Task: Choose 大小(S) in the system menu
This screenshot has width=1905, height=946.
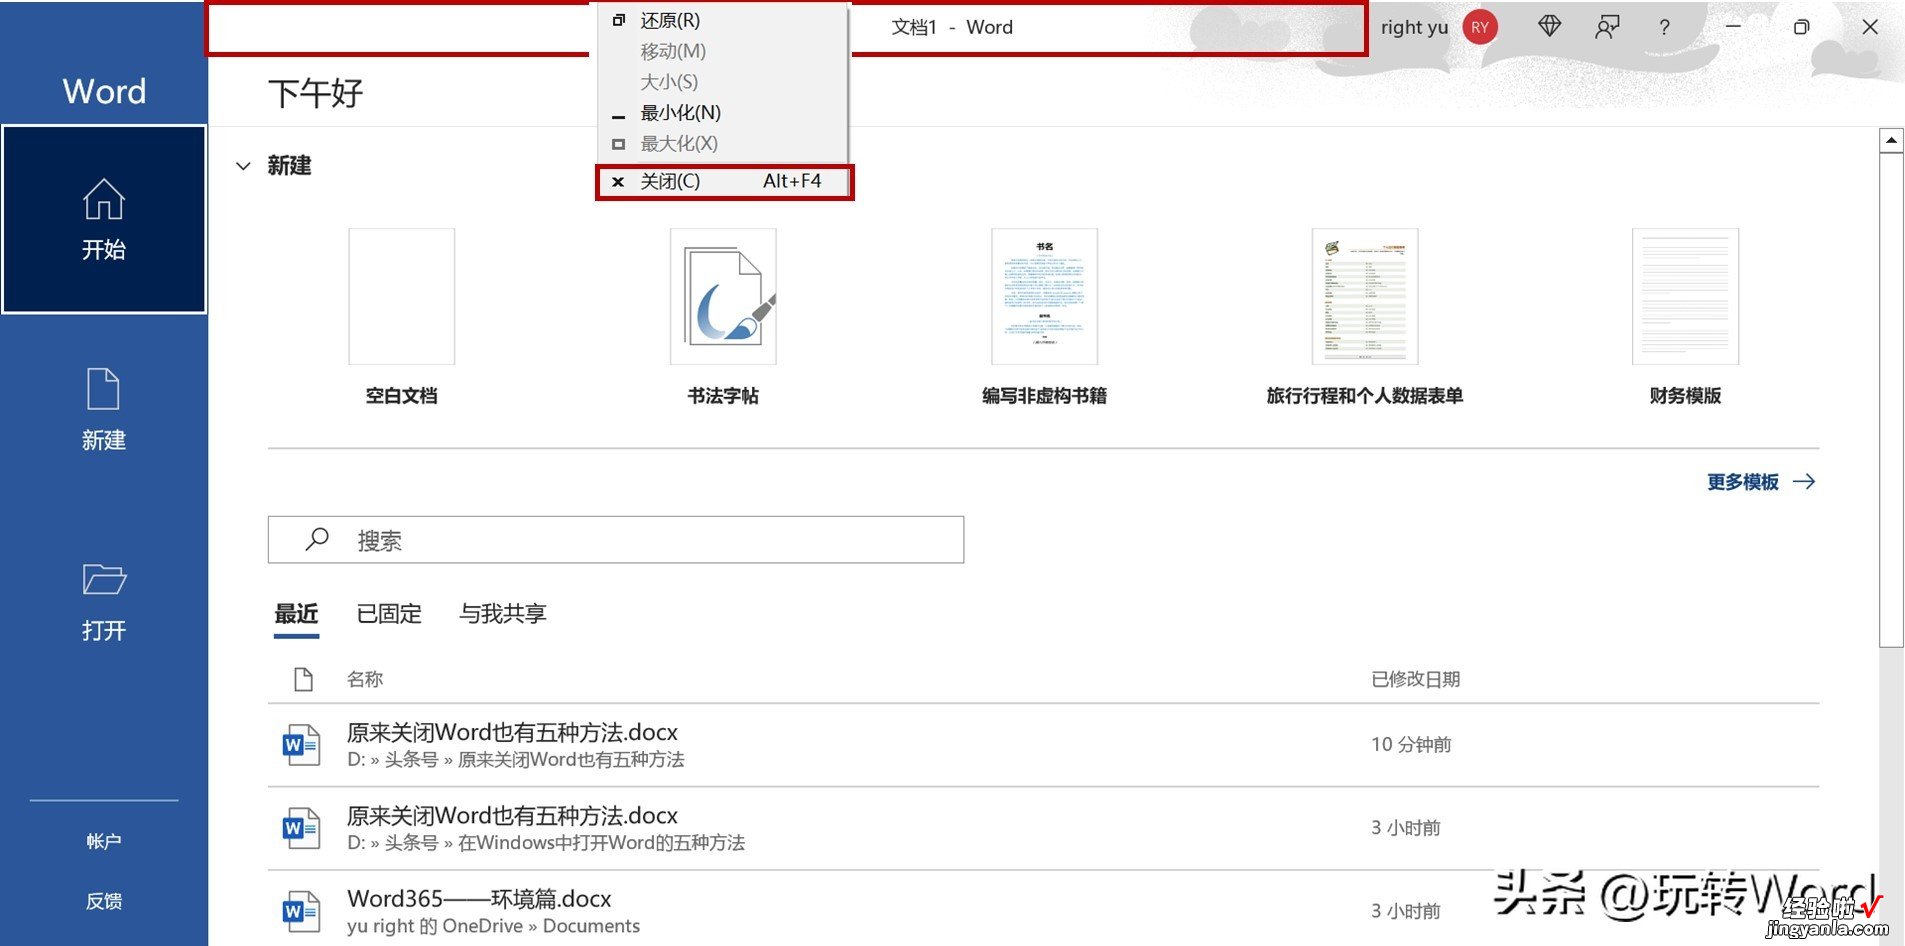Action: (722, 82)
